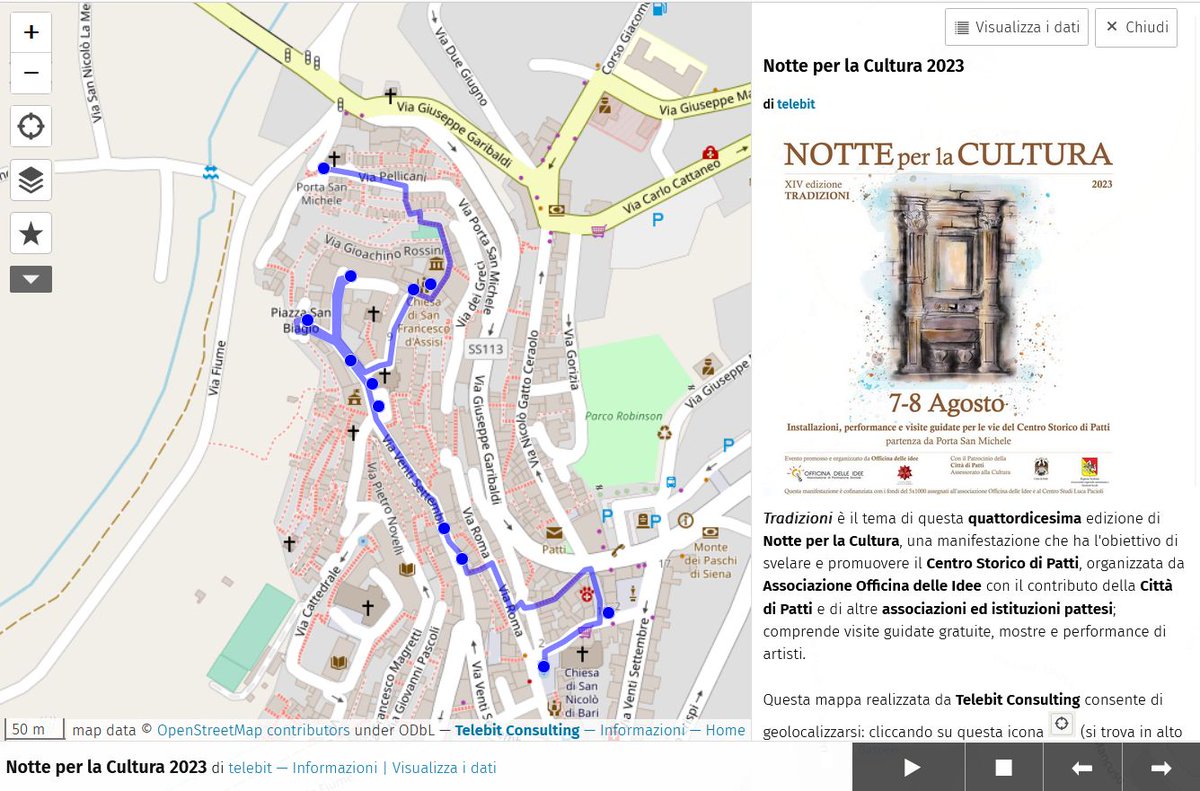Click the recycling icon near Parco Robinson
This screenshot has width=1200, height=791.
pos(665,433)
